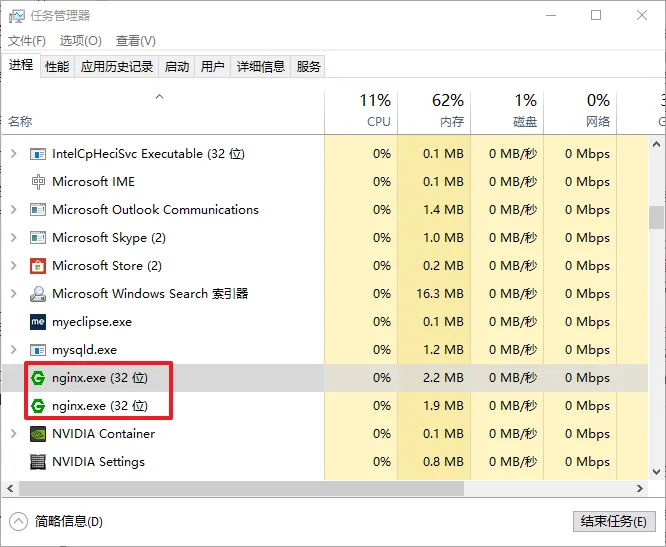Sort processes by 内存 column header
The width and height of the screenshot is (666, 547).
click(x=435, y=110)
